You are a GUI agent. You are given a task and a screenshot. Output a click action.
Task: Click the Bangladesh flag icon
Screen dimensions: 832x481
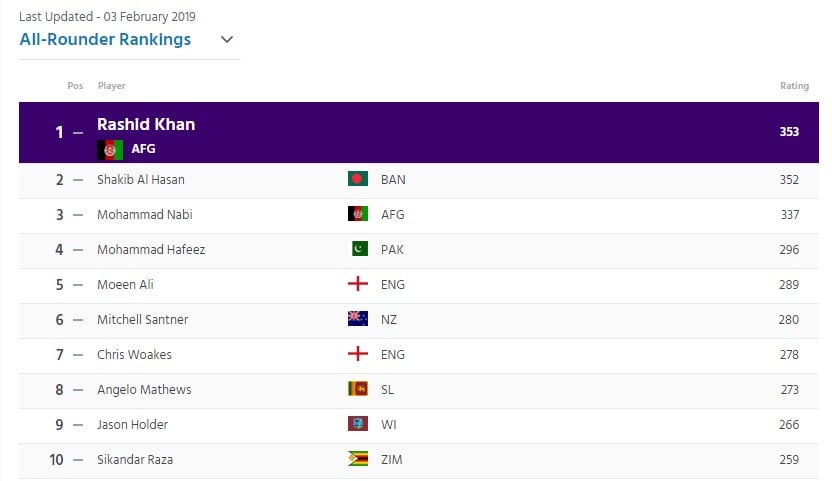point(358,178)
